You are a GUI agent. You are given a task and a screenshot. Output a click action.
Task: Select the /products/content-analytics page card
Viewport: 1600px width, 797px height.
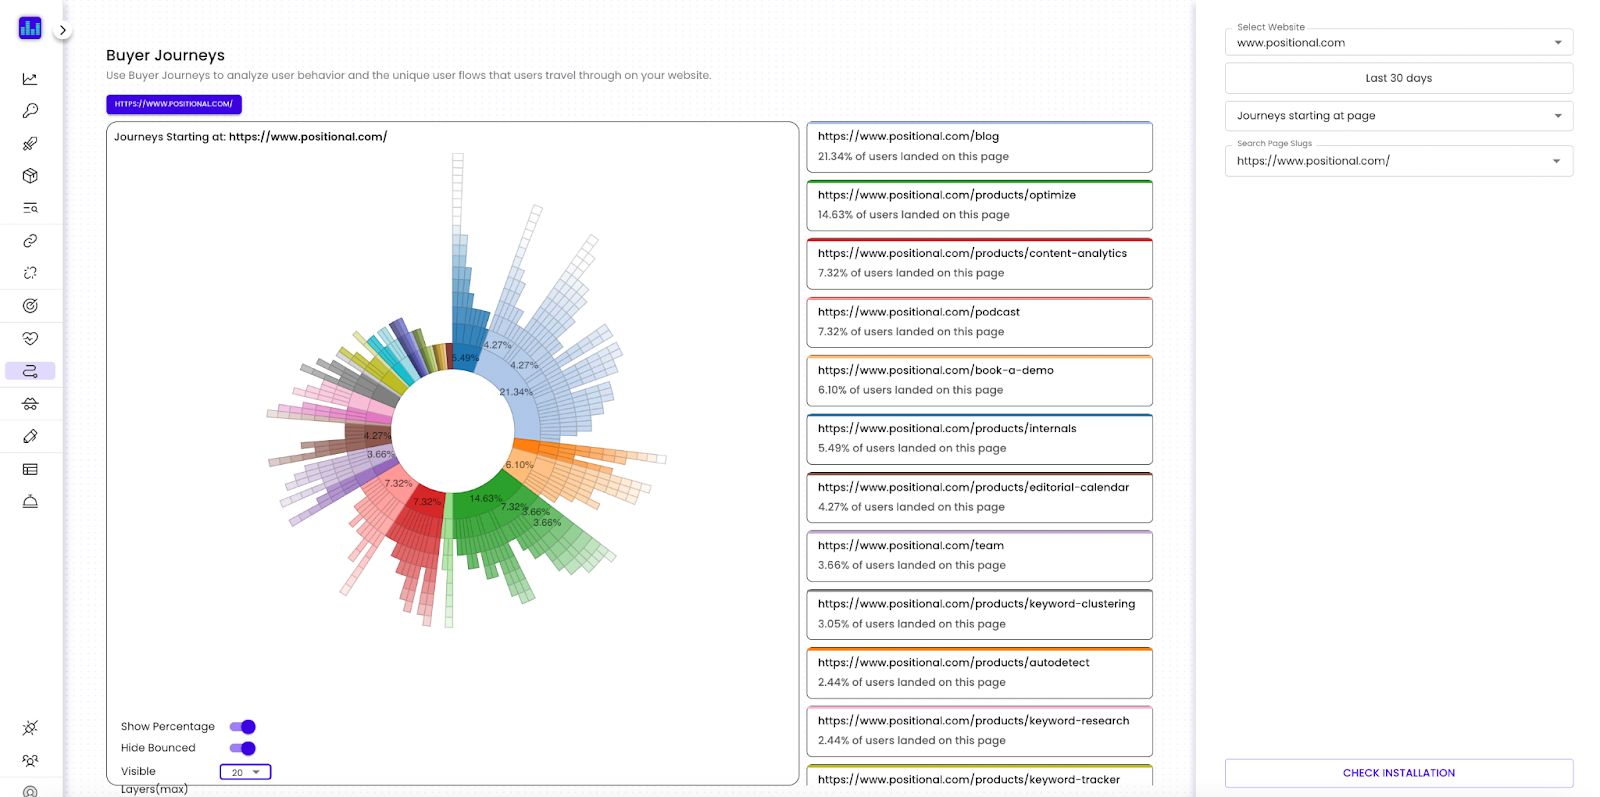pyautogui.click(x=979, y=264)
